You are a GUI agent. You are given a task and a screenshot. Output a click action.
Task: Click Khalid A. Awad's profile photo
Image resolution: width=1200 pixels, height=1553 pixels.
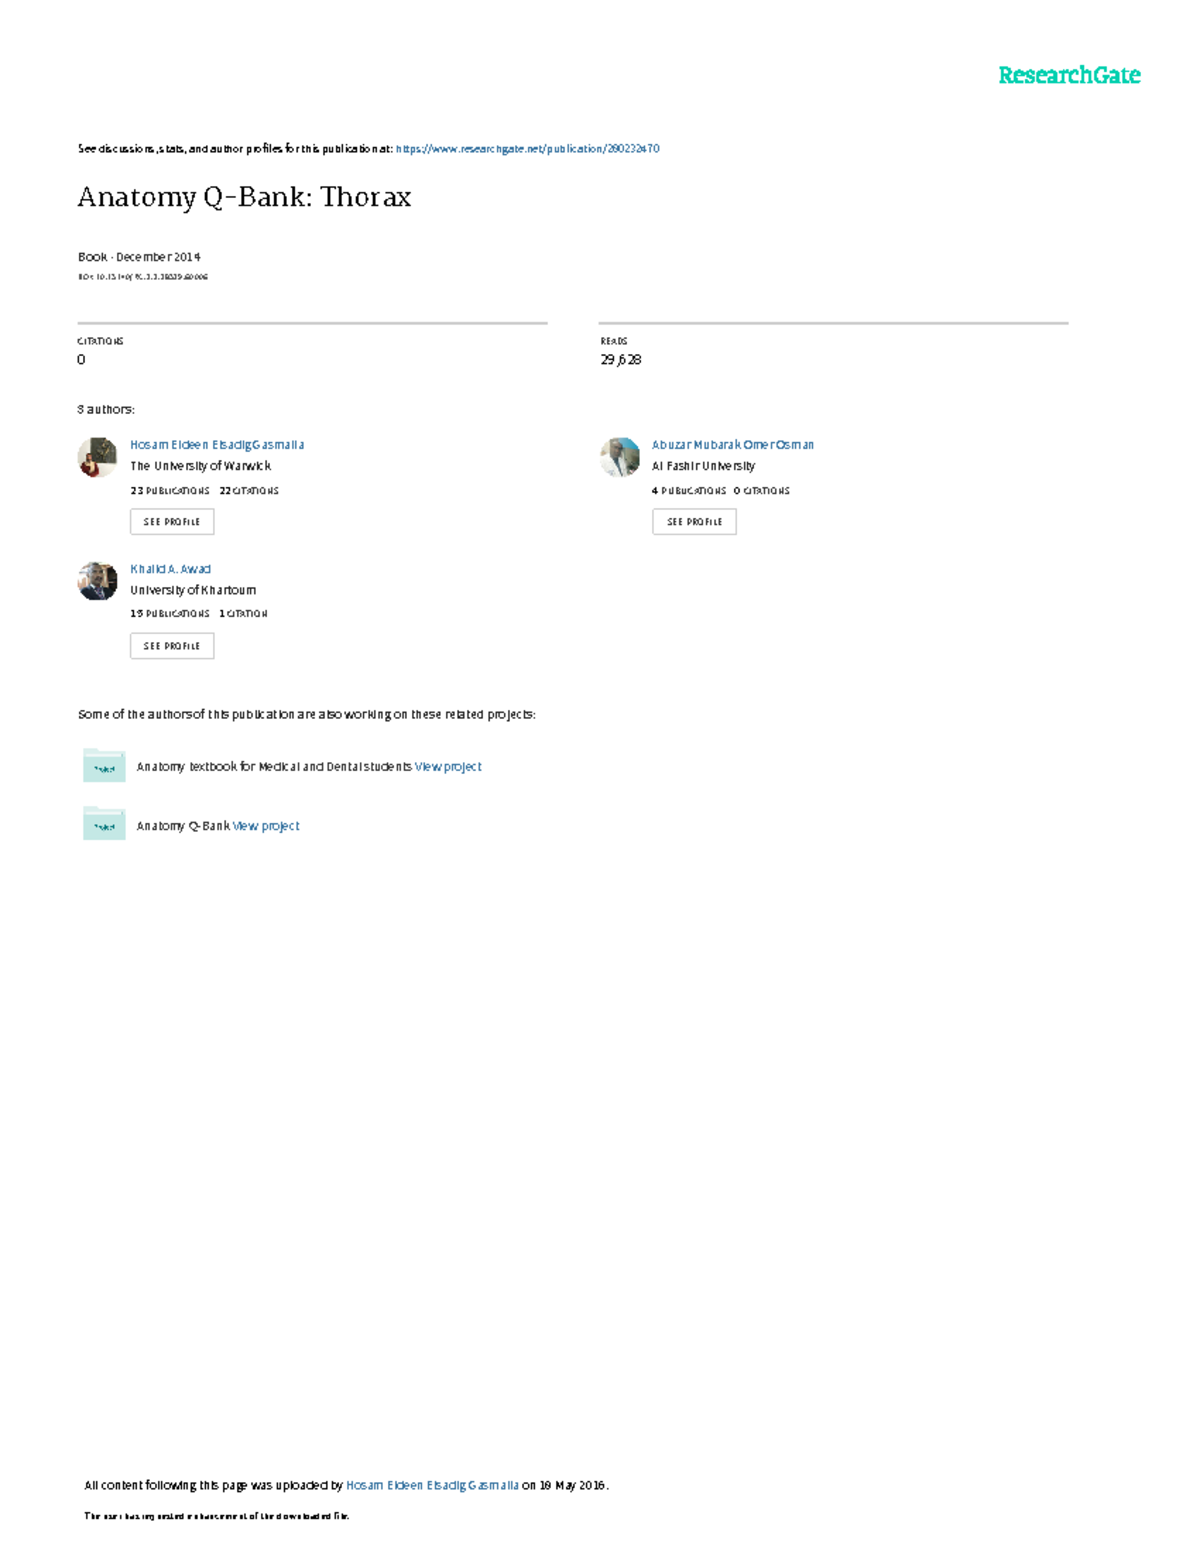pyautogui.click(x=97, y=580)
